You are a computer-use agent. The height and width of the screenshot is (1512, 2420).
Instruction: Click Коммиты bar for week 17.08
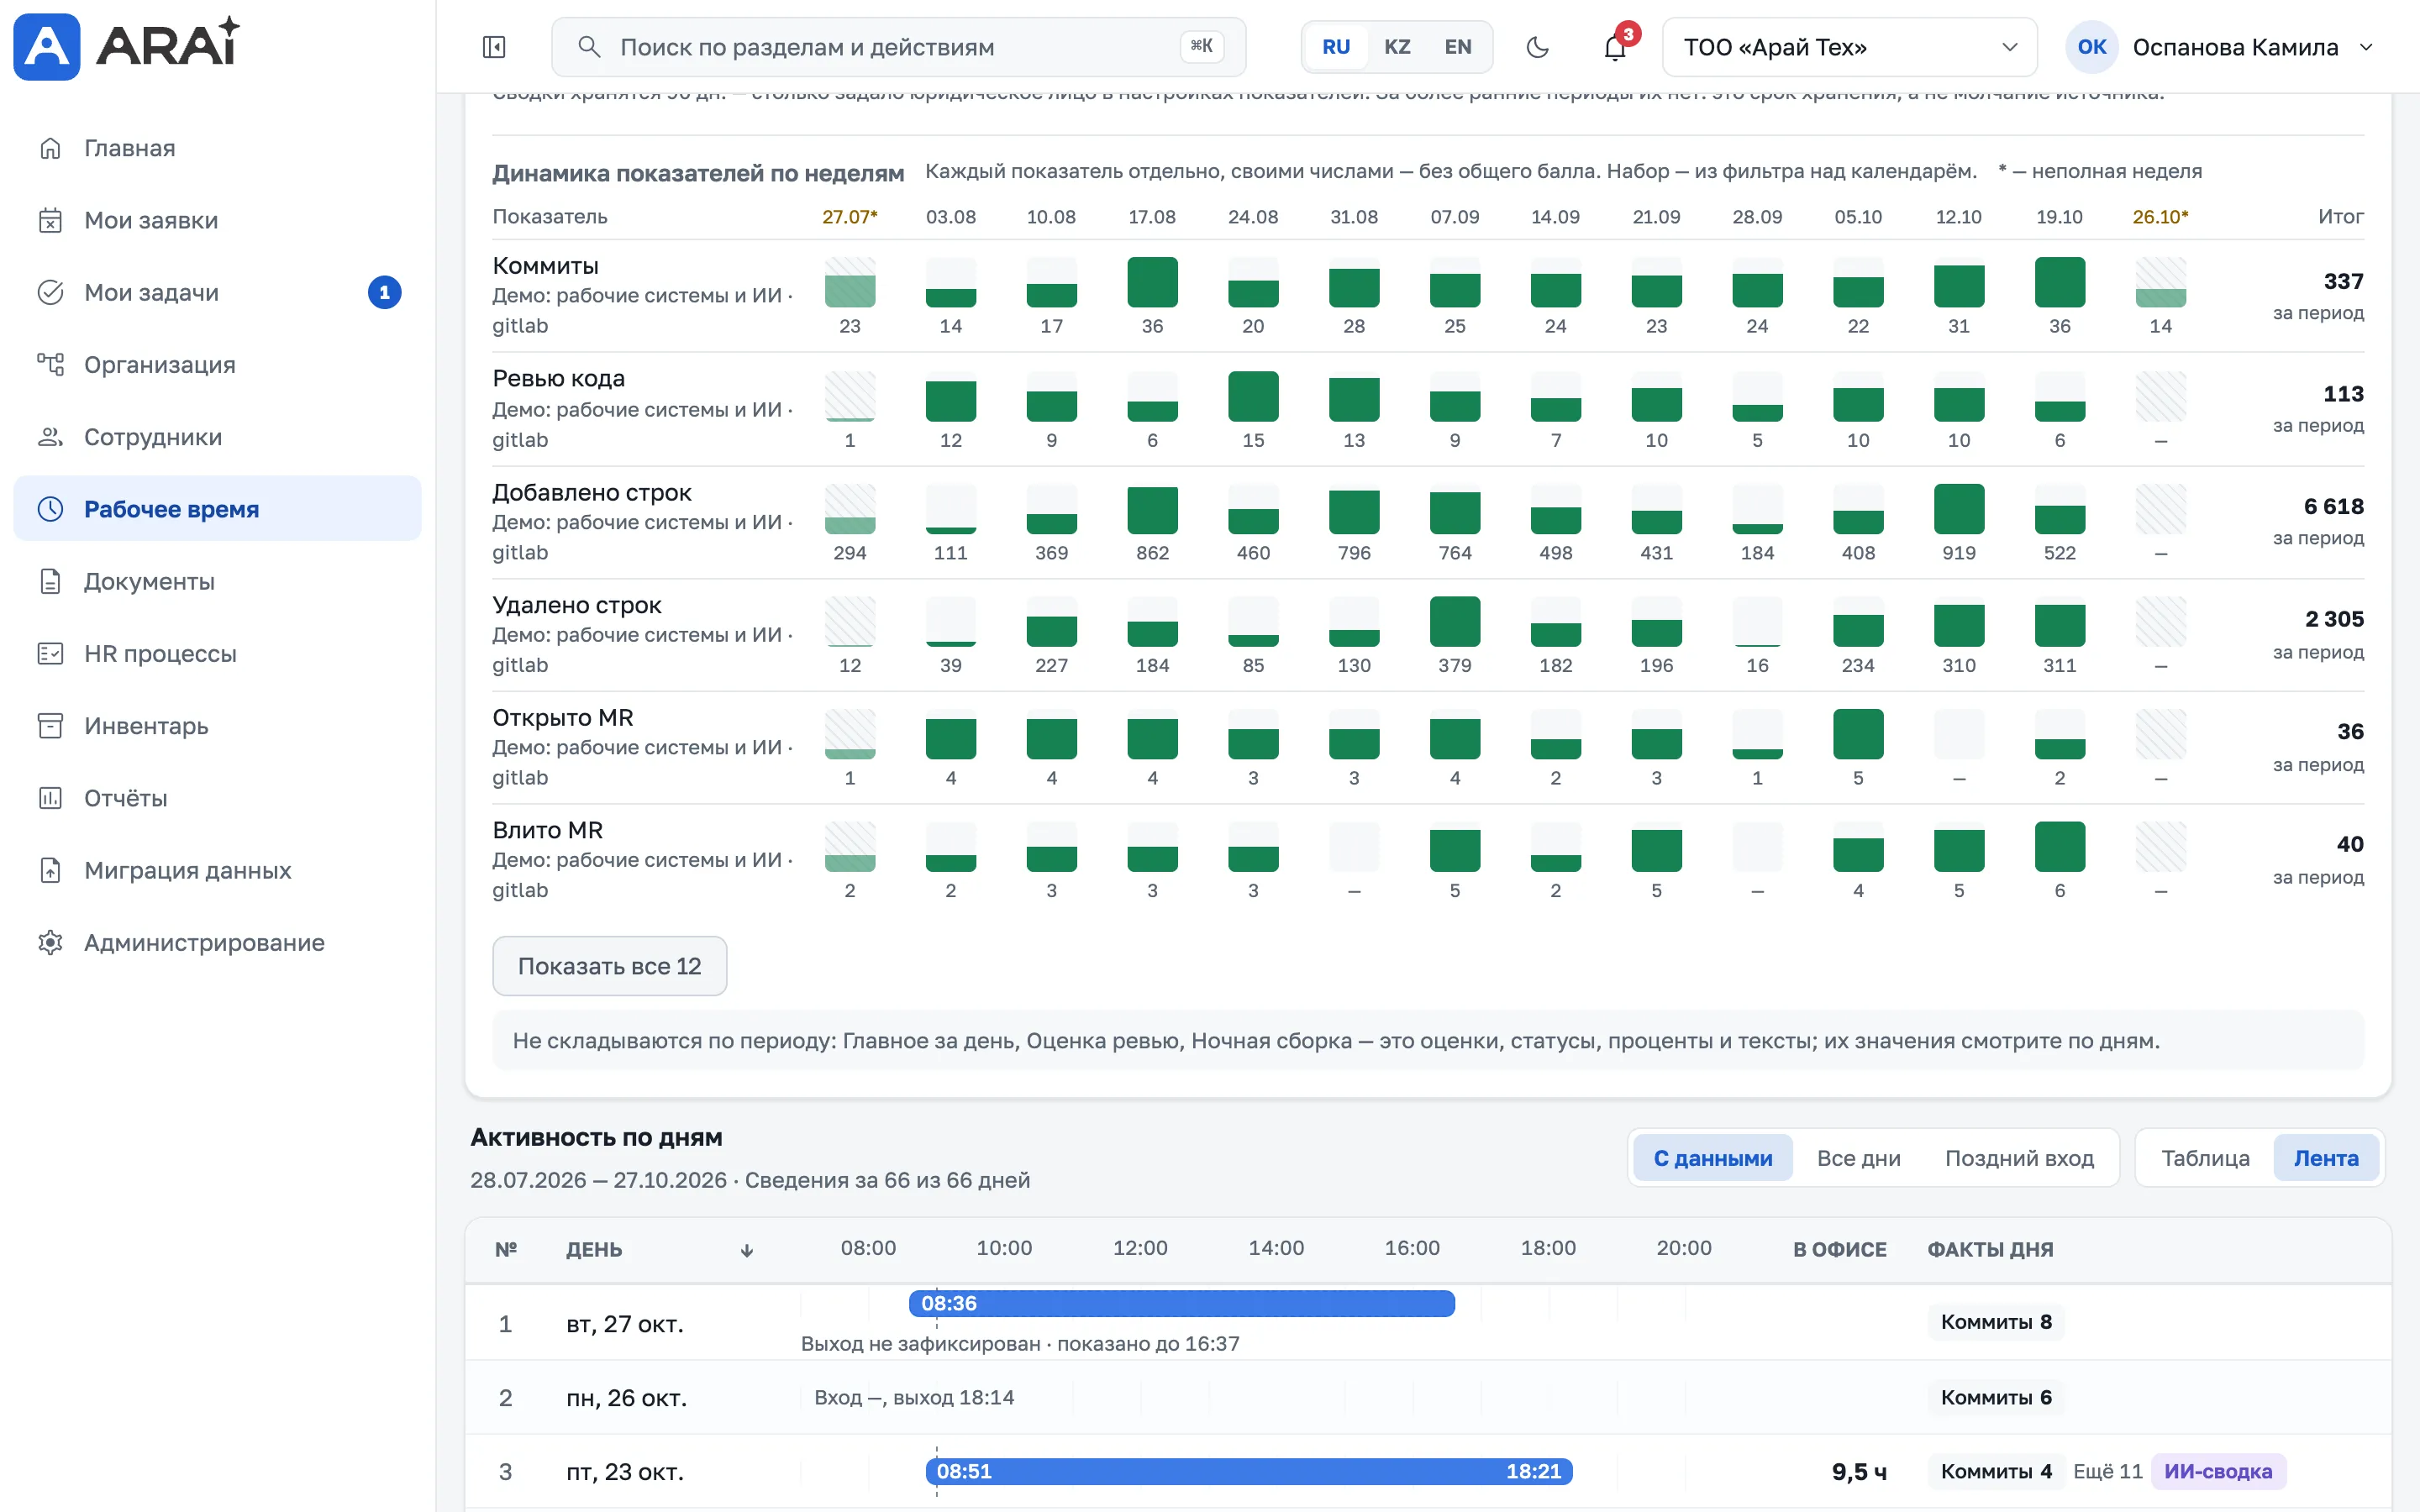pos(1152,282)
